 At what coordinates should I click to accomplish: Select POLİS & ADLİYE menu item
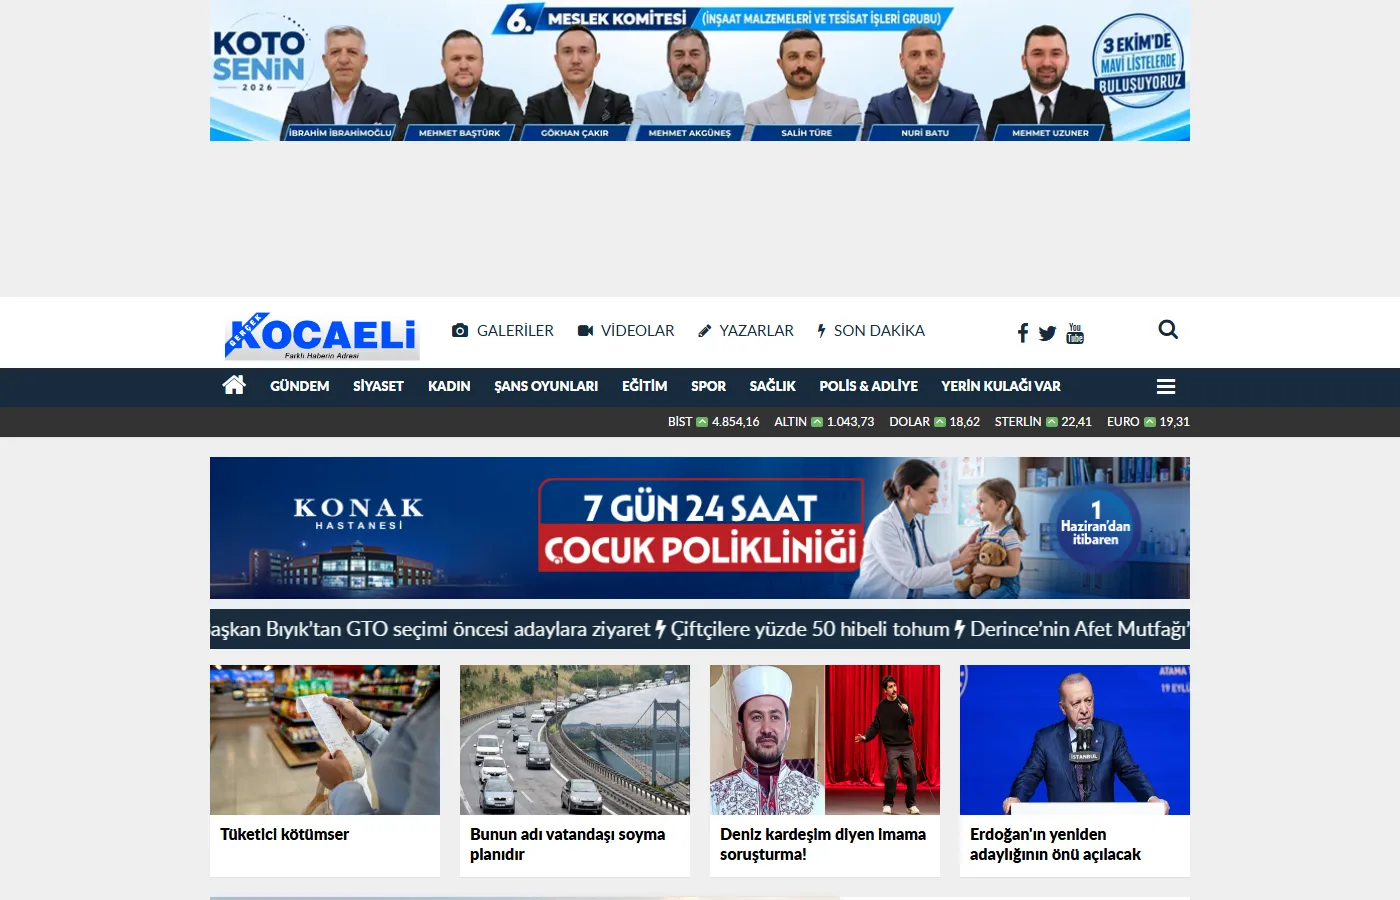868,386
